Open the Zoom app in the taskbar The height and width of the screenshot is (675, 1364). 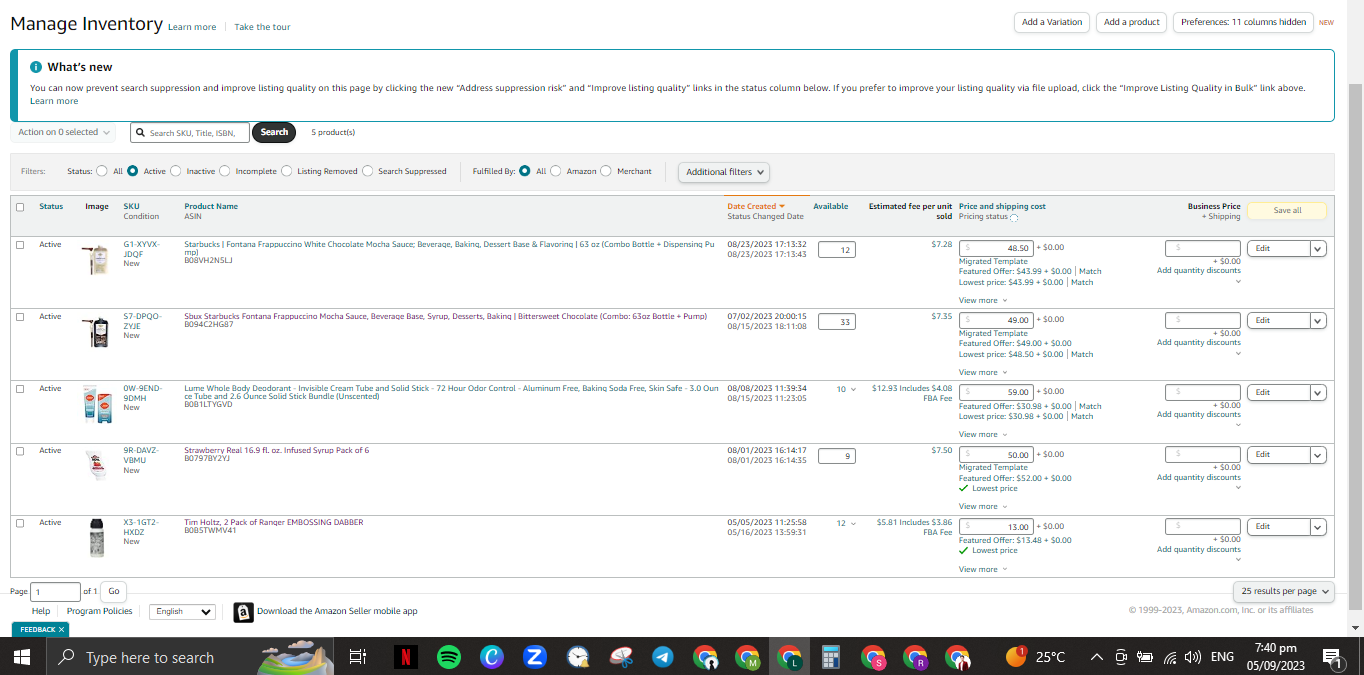[535, 657]
